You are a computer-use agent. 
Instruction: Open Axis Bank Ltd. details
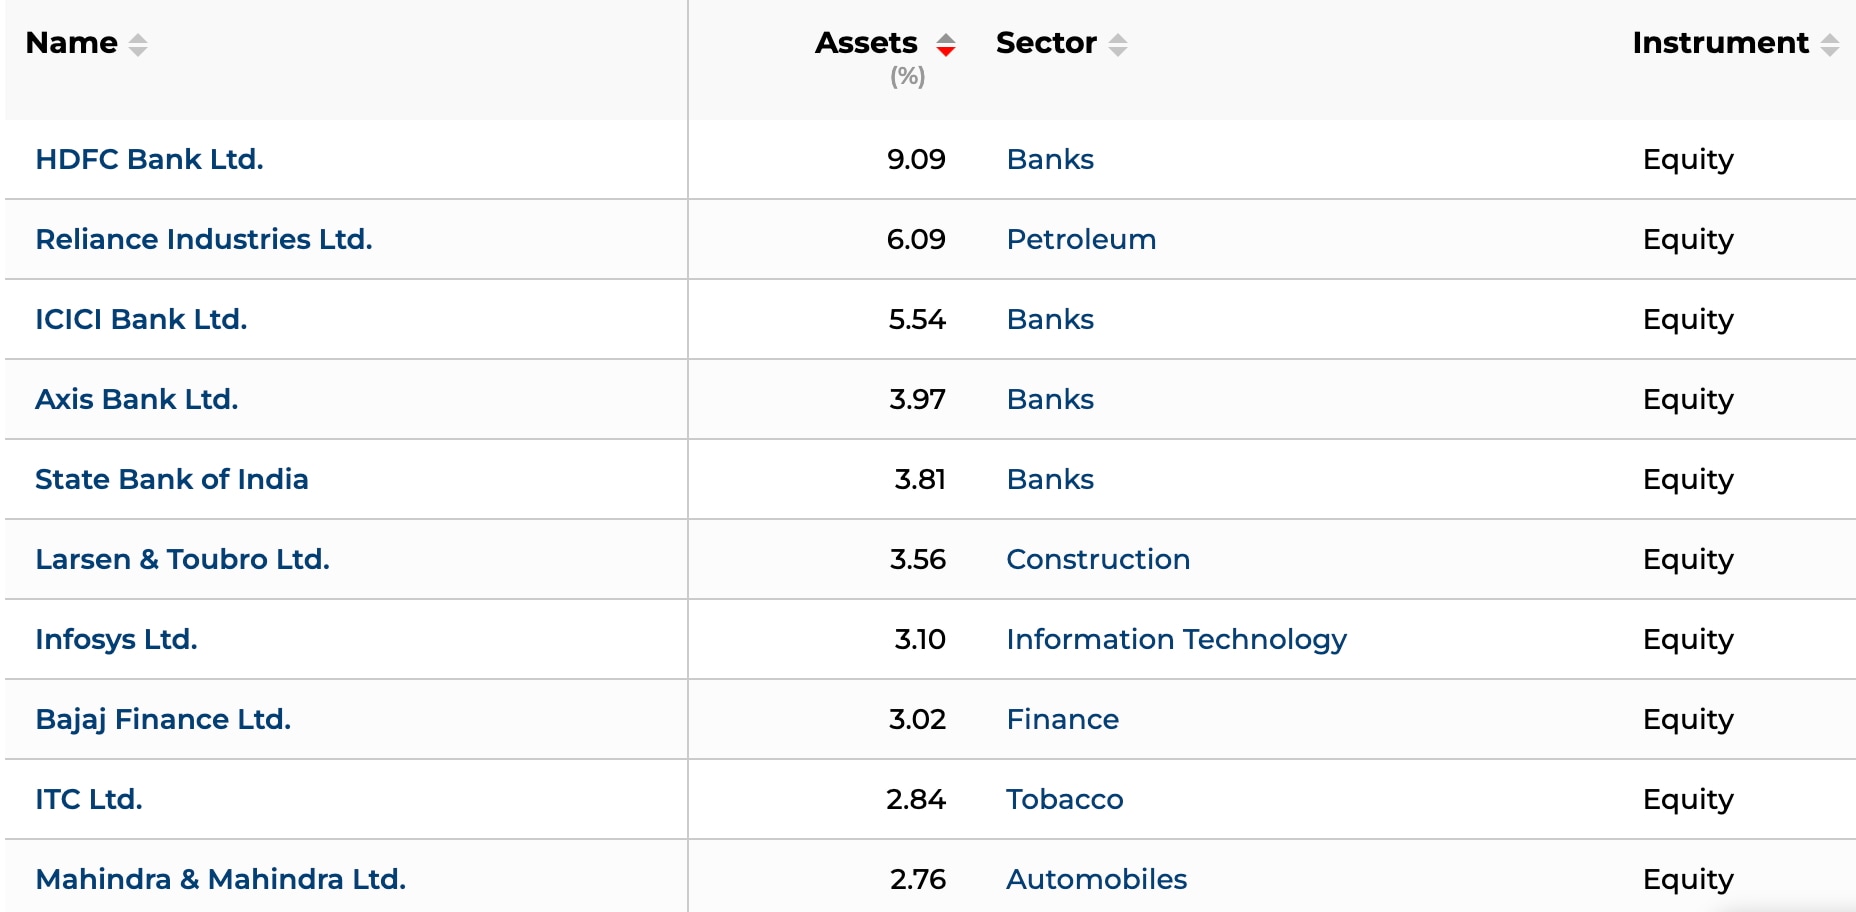(x=136, y=400)
